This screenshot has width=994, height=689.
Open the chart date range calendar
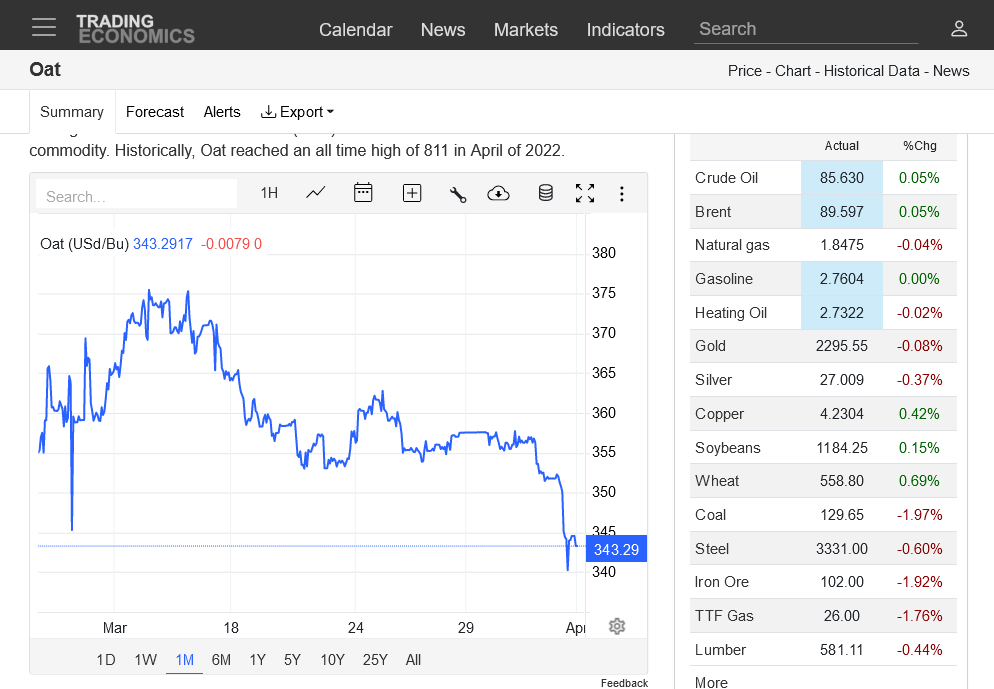(x=363, y=193)
